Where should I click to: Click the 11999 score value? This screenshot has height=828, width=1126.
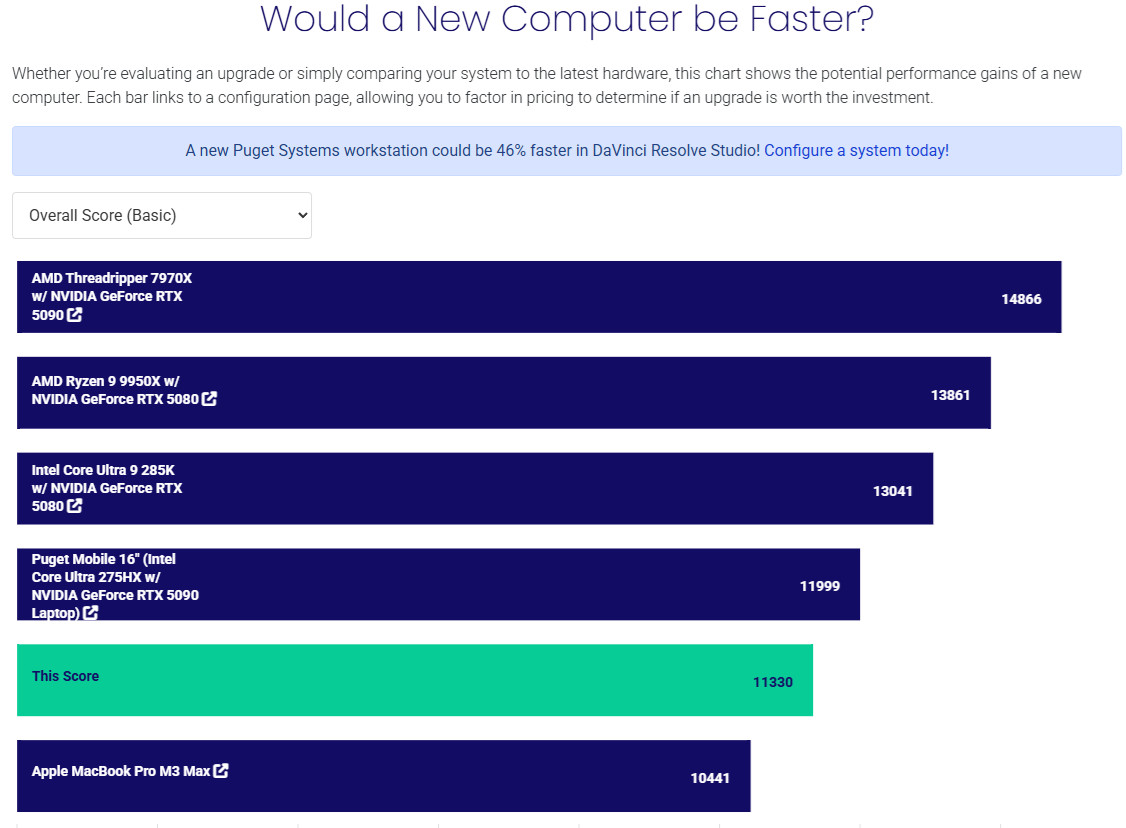tap(820, 586)
